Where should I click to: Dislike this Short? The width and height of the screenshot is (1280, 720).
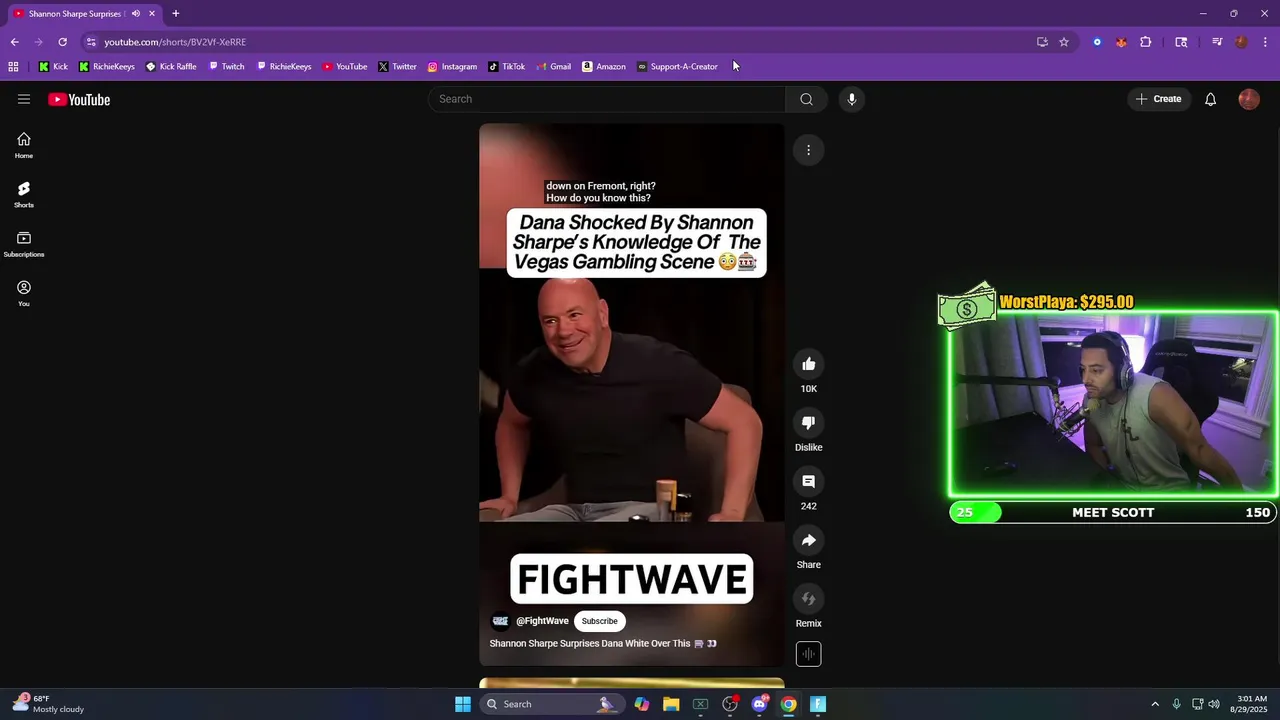point(808,423)
